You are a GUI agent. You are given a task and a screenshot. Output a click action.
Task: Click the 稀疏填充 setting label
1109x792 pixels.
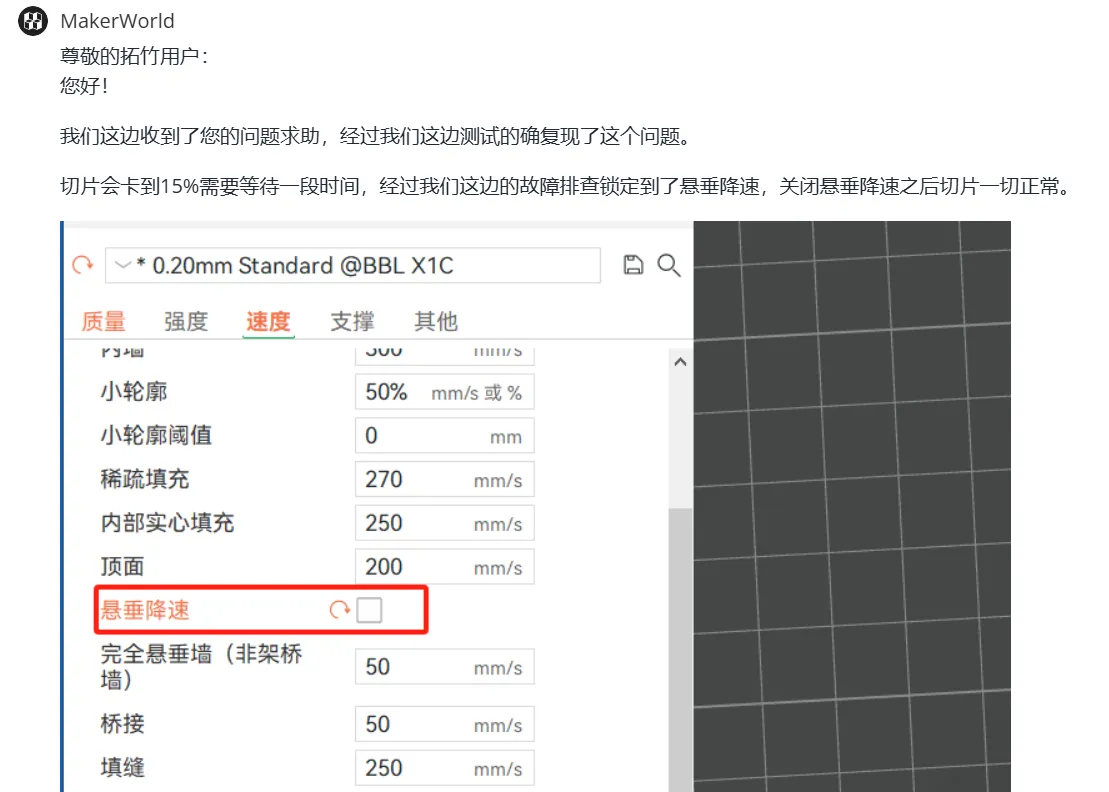tap(145, 479)
